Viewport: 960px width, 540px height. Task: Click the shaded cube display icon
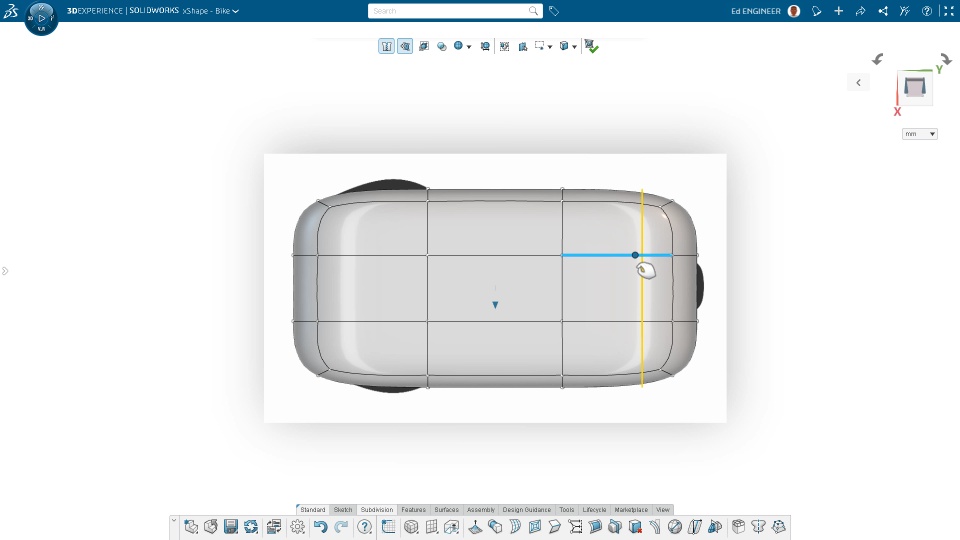pyautogui.click(x=424, y=47)
